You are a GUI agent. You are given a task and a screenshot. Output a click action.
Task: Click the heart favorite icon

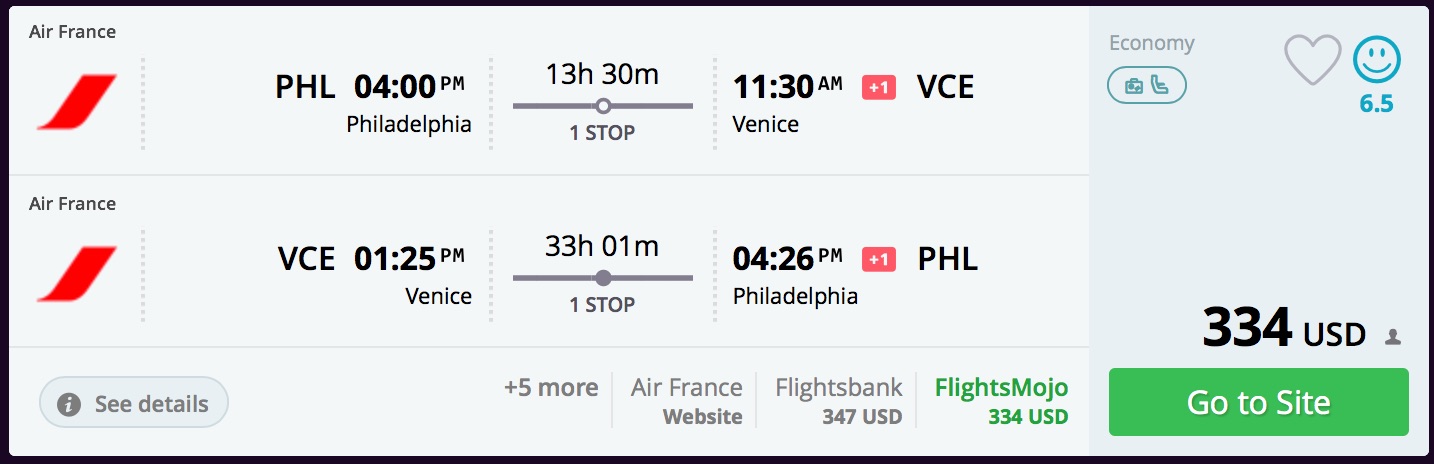coord(1311,59)
